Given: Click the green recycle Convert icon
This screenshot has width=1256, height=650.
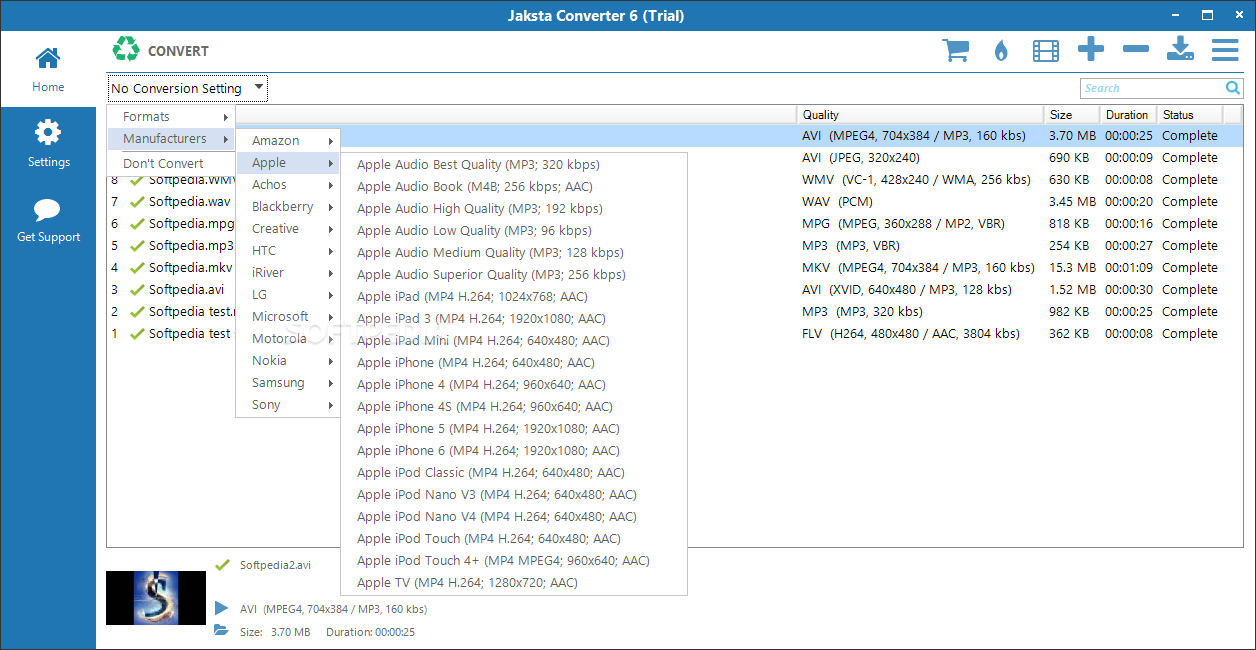Looking at the screenshot, I should [x=126, y=49].
